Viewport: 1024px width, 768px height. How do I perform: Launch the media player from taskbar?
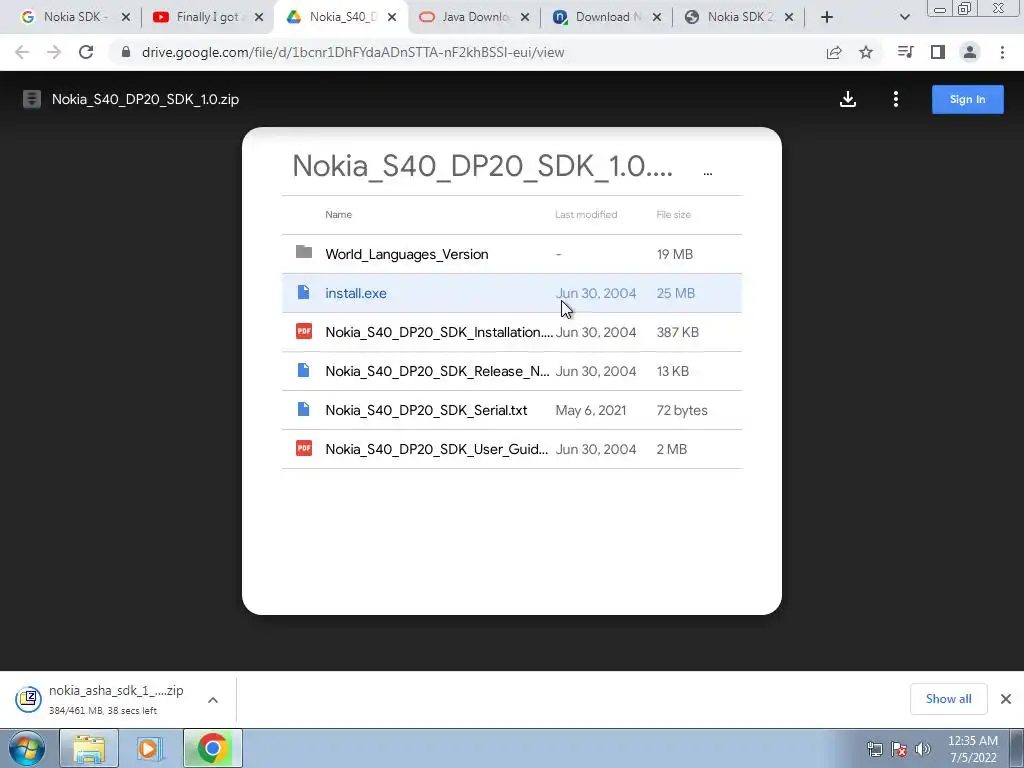click(150, 748)
